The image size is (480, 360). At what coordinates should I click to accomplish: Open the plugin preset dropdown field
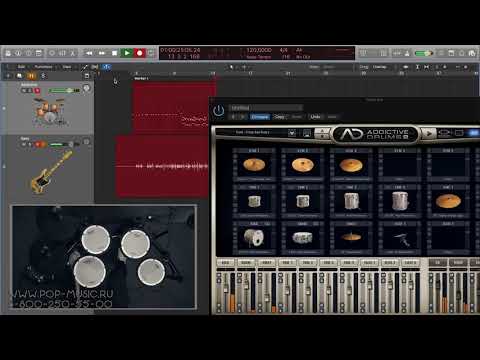(266, 108)
